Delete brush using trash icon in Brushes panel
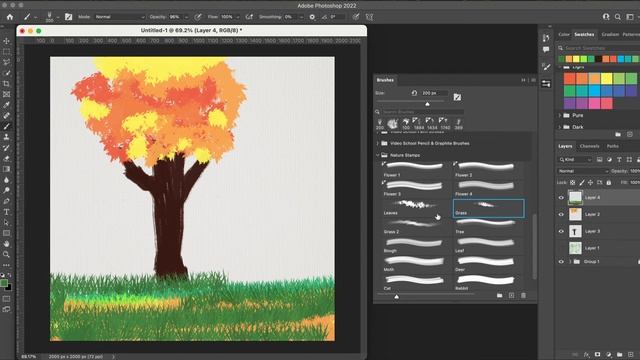 [x=523, y=295]
